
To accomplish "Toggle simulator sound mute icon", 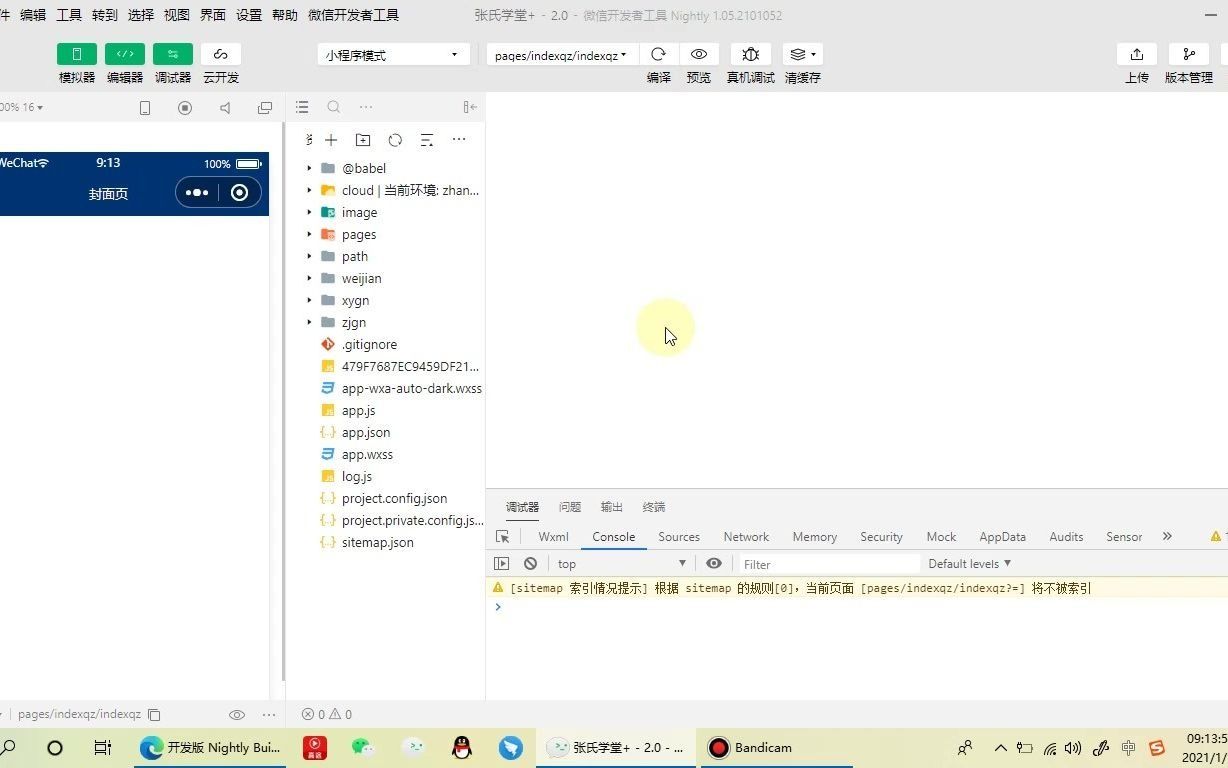I will point(225,108).
